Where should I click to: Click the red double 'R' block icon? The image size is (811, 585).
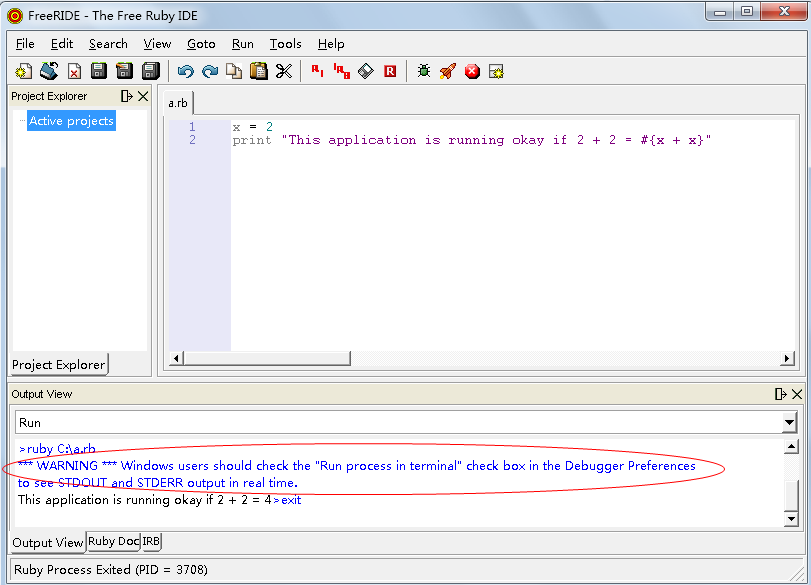(341, 71)
